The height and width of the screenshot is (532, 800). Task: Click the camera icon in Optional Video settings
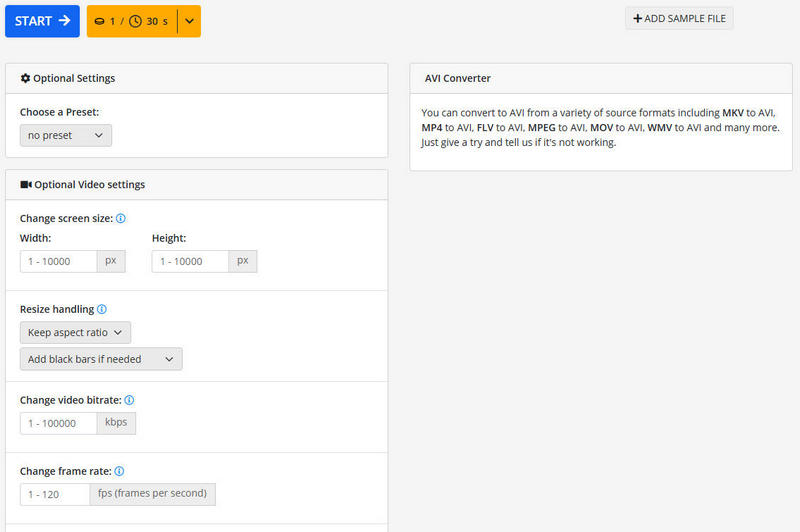pyautogui.click(x=26, y=184)
